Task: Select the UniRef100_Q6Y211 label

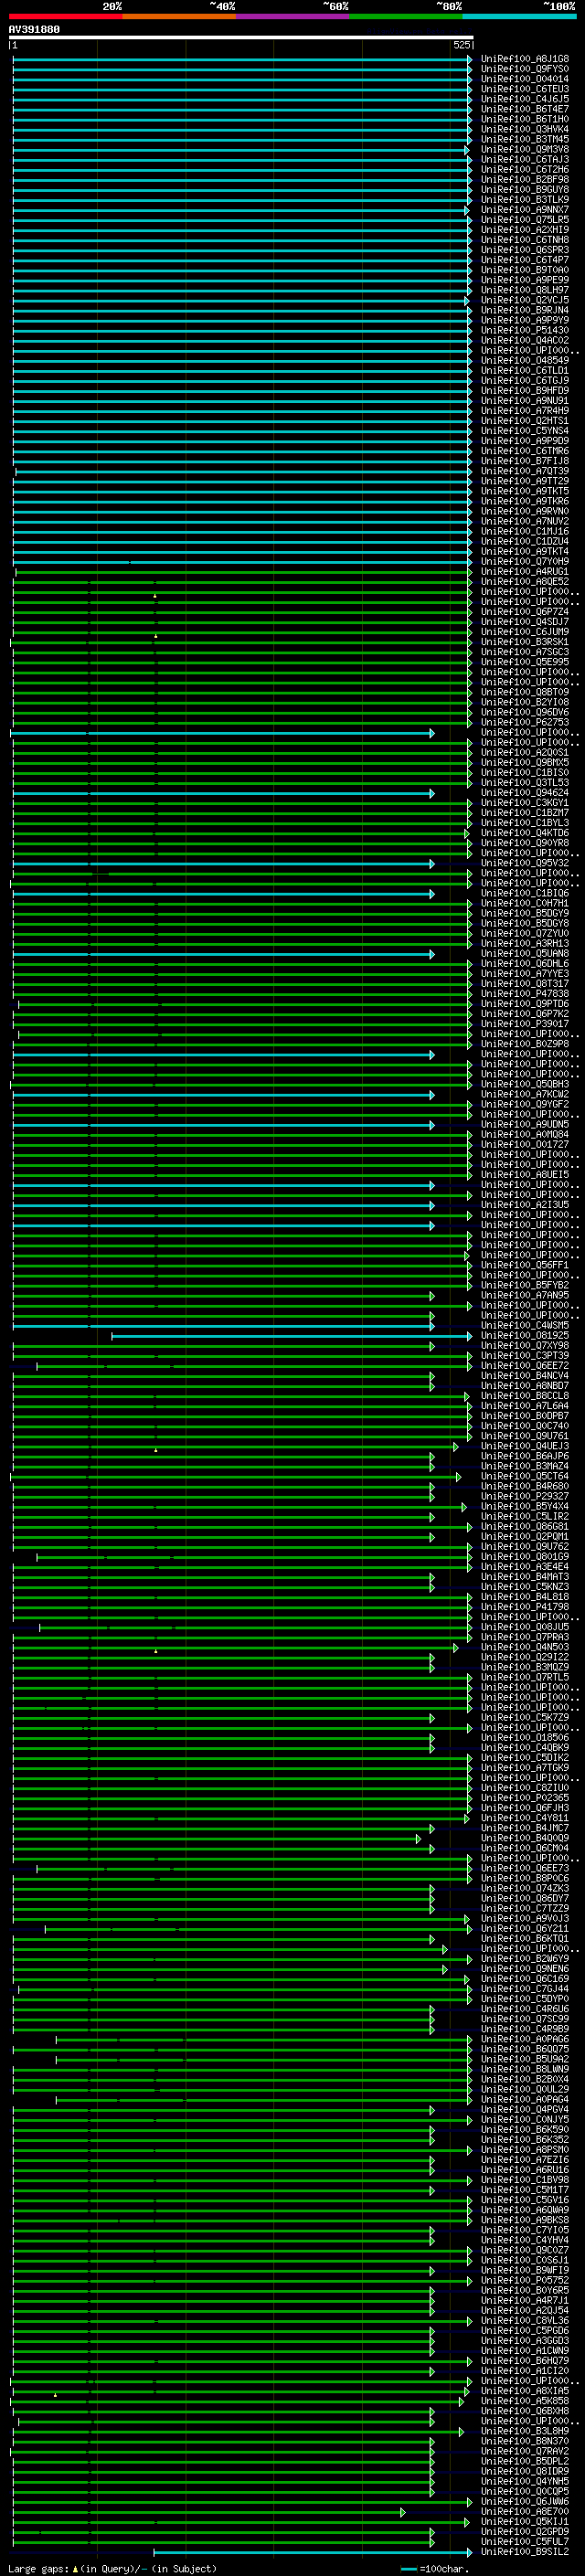Action: [525, 1929]
